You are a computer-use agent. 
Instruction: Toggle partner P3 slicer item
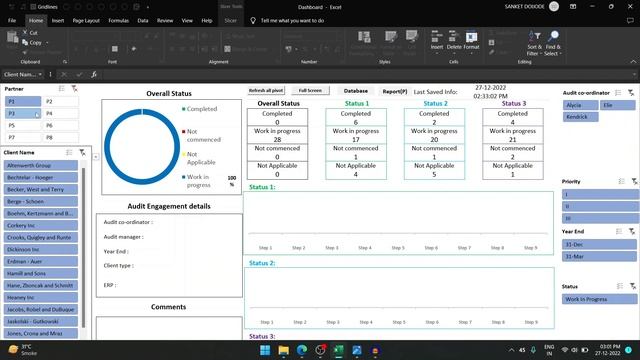click(23, 113)
